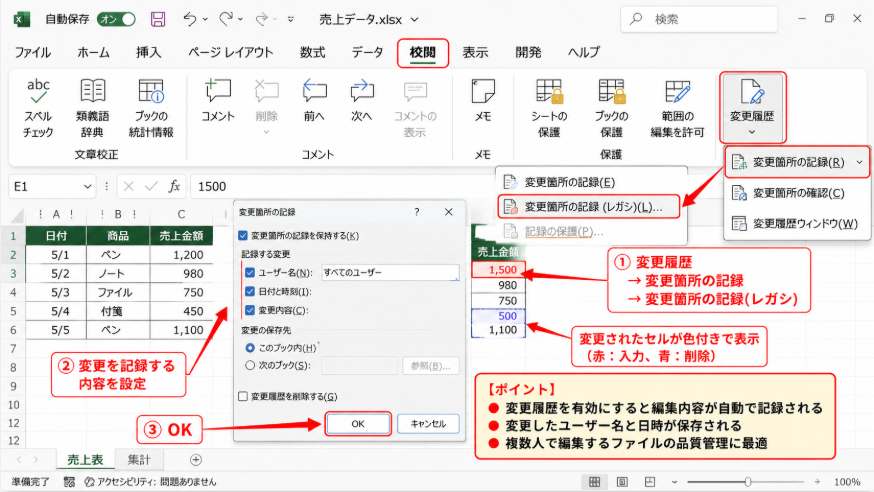874x492 pixels.
Task: Select 変更箇所の記録(E) submenu entry
Action: click(591, 182)
